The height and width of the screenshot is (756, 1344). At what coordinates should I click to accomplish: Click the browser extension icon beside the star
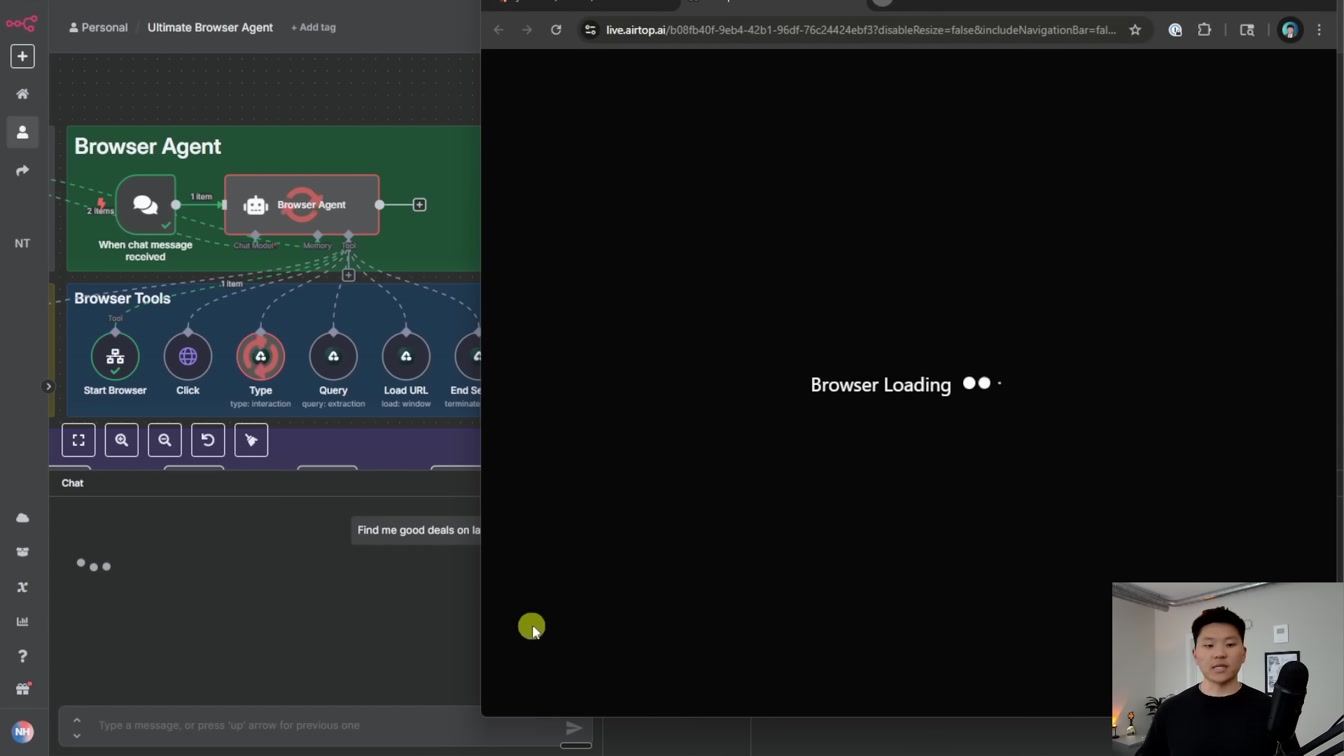point(1175,30)
